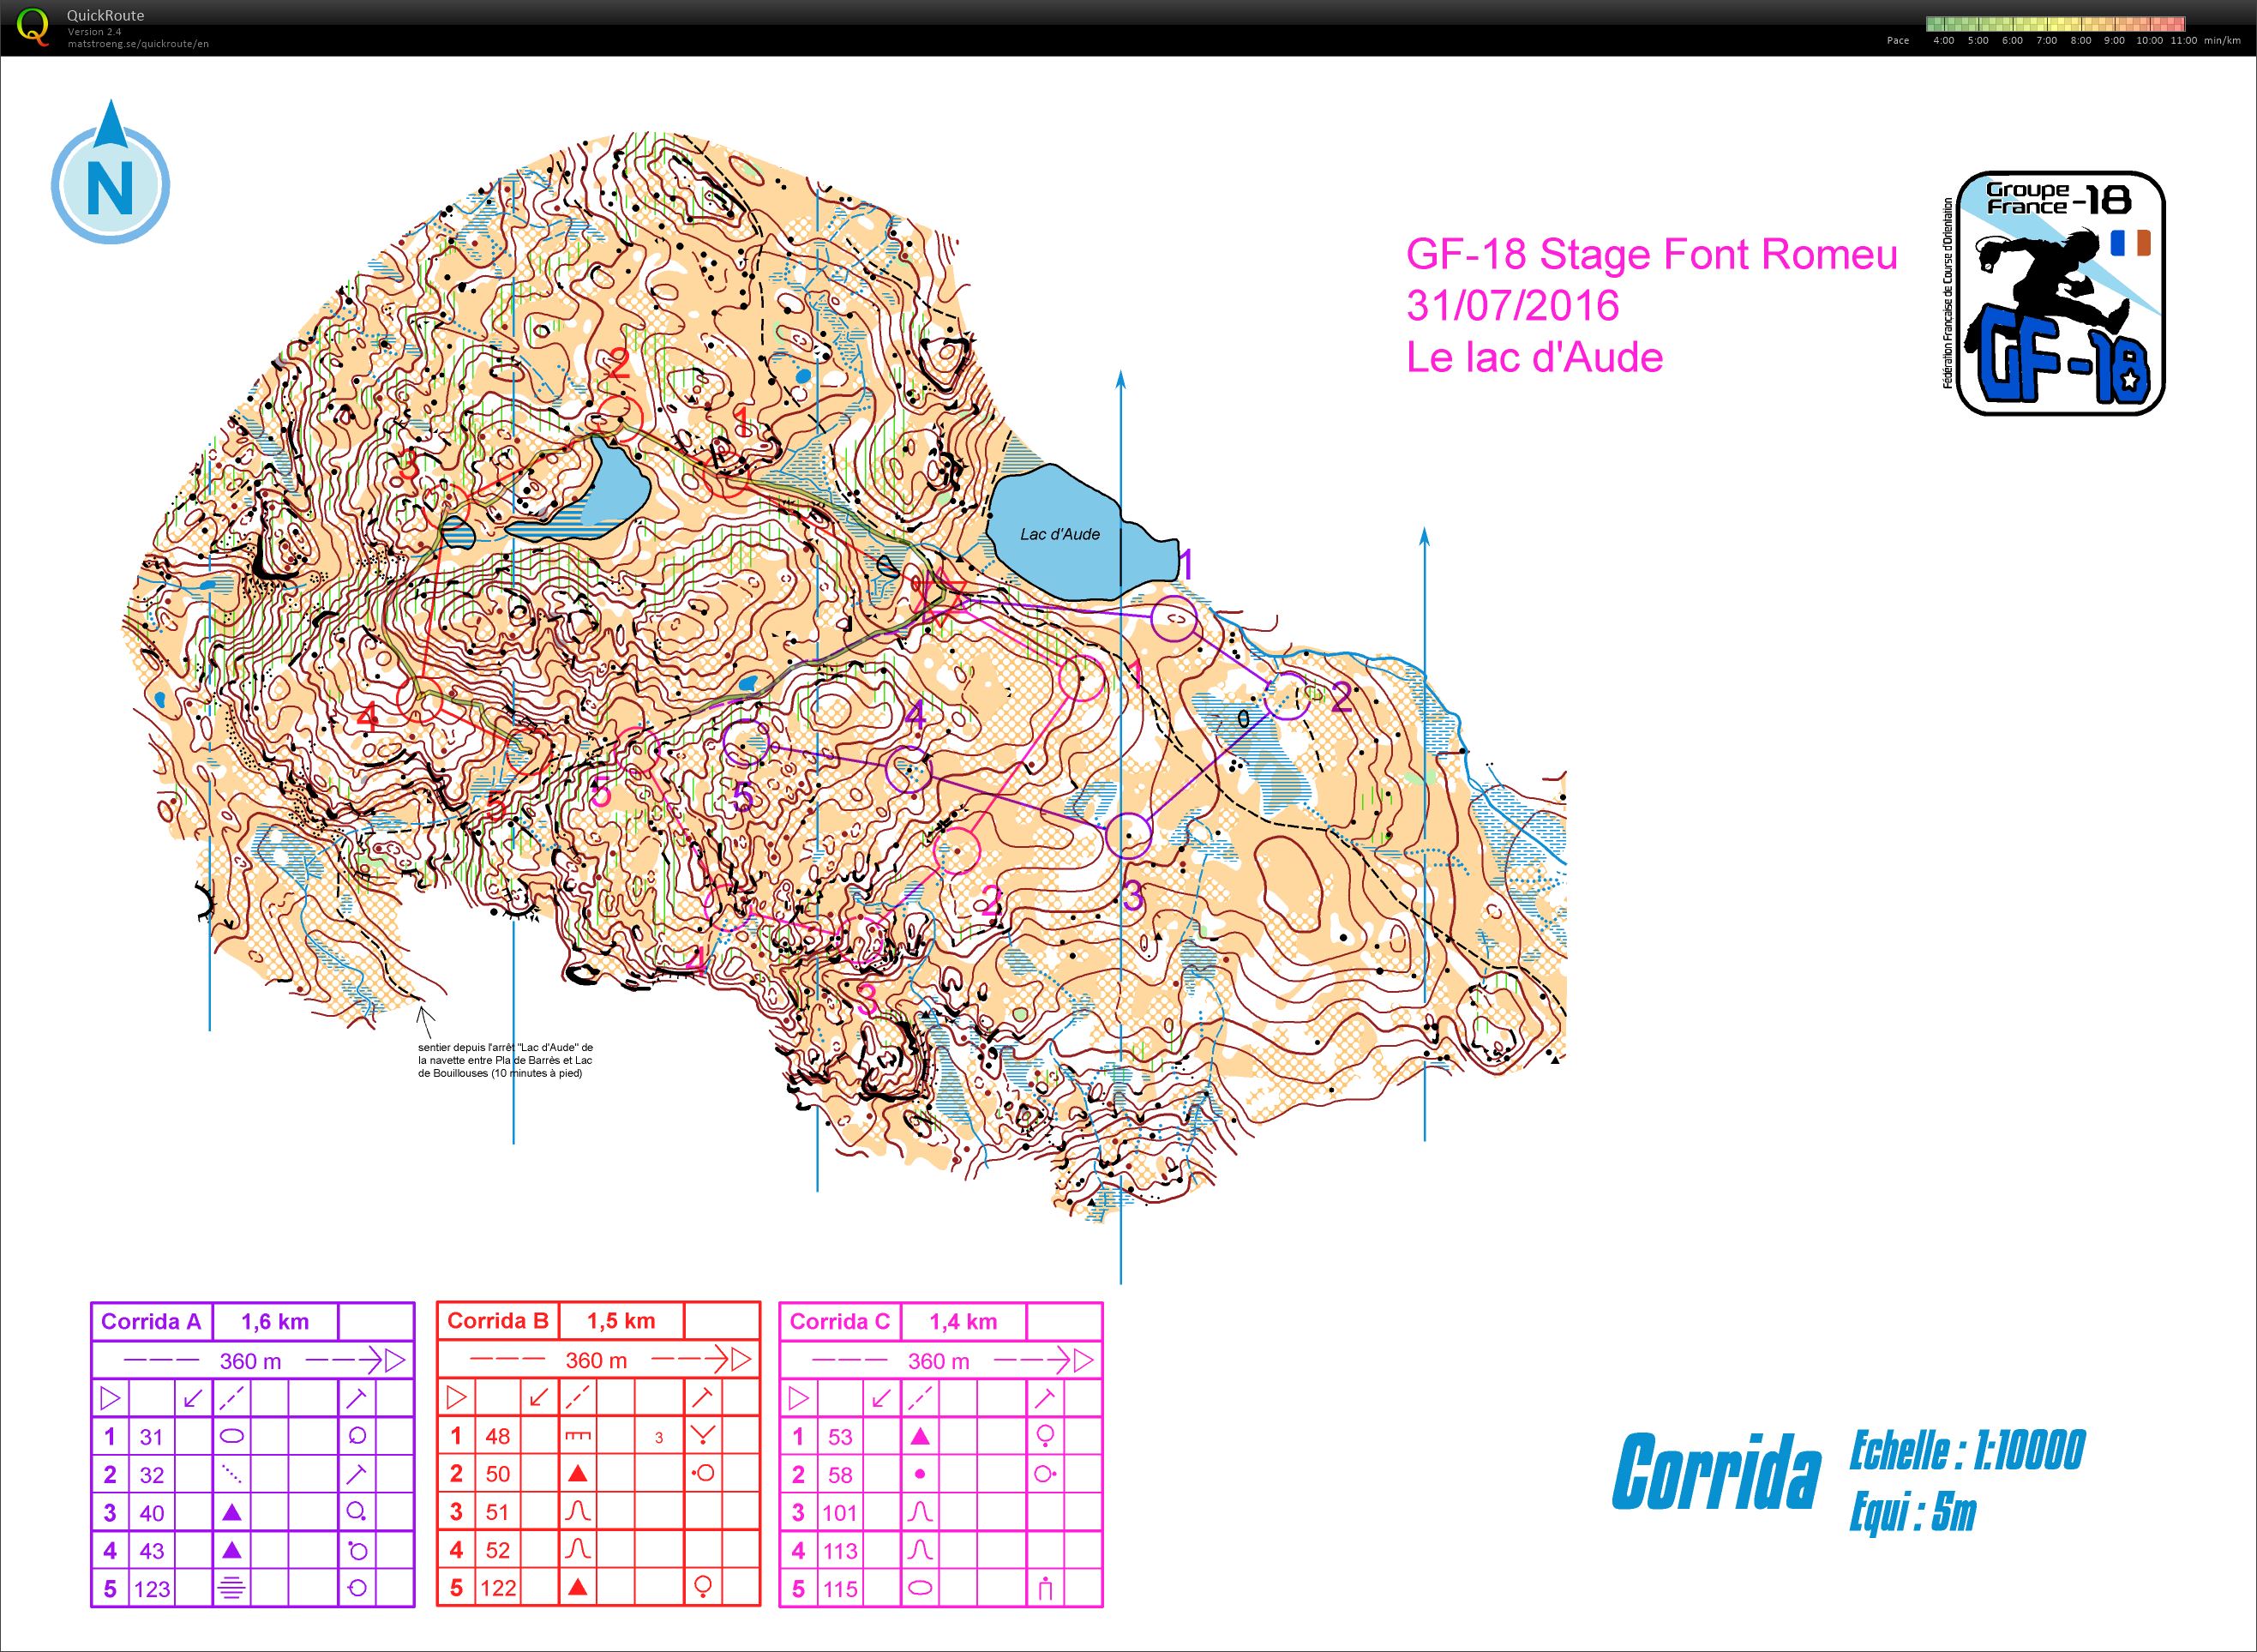Click the cliff symbol in row 48
The width and height of the screenshot is (2257, 1652).
(578, 1436)
